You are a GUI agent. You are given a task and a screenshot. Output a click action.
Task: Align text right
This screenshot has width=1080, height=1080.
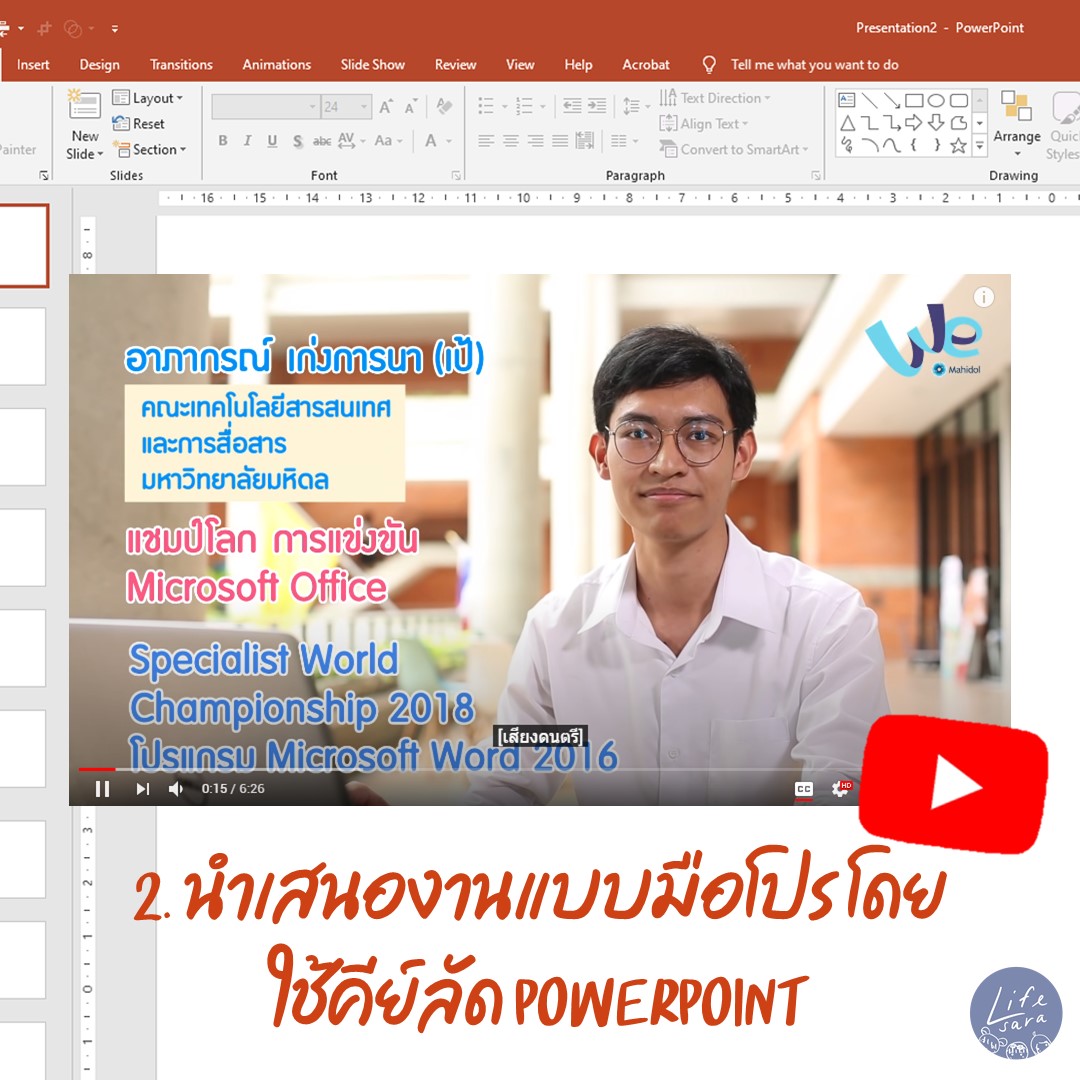point(536,141)
